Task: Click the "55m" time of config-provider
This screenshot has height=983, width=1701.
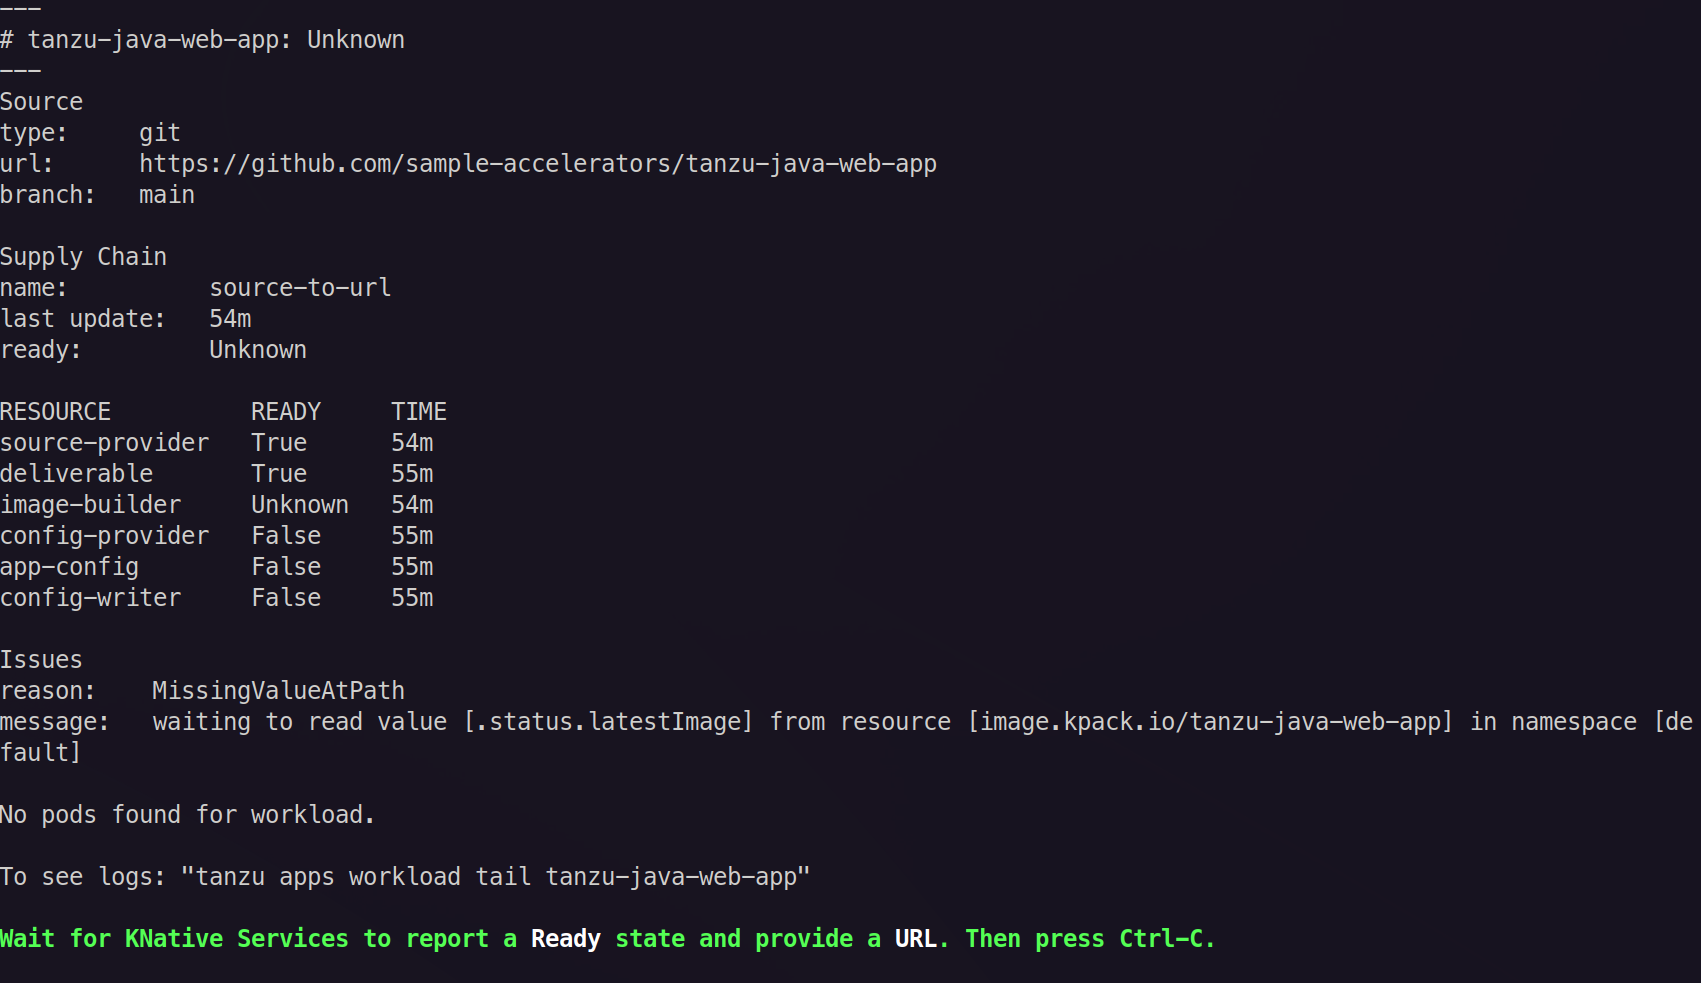Action: tap(413, 536)
